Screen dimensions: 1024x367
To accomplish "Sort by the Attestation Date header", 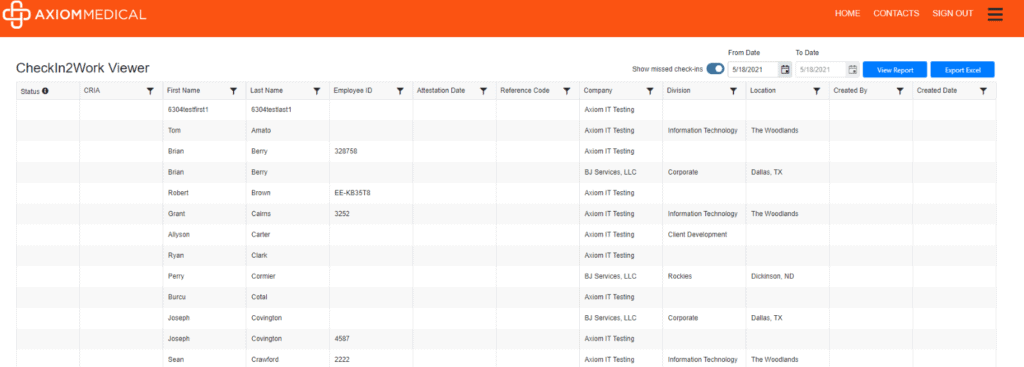I will click(x=441, y=91).
